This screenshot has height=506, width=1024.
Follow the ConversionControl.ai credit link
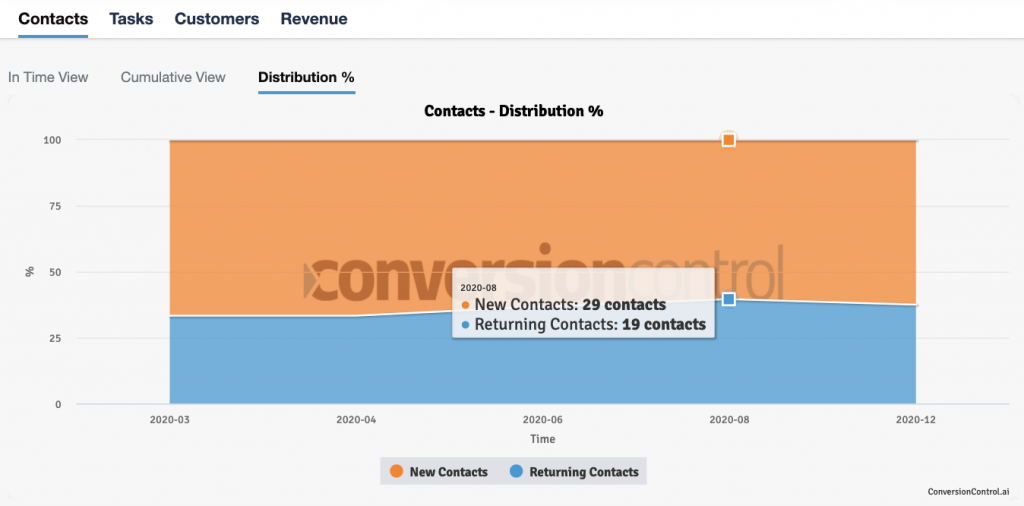[968, 492]
